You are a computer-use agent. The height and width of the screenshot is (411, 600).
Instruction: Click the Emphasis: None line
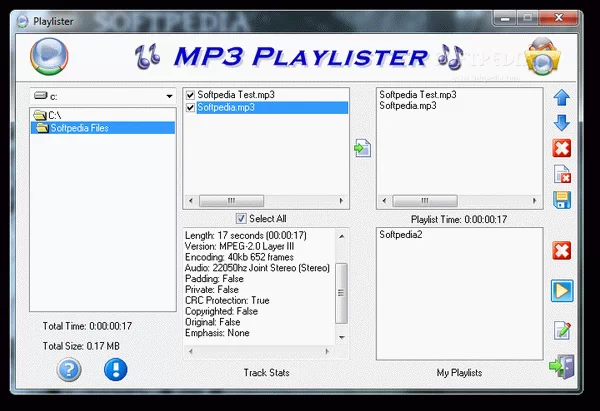point(217,333)
